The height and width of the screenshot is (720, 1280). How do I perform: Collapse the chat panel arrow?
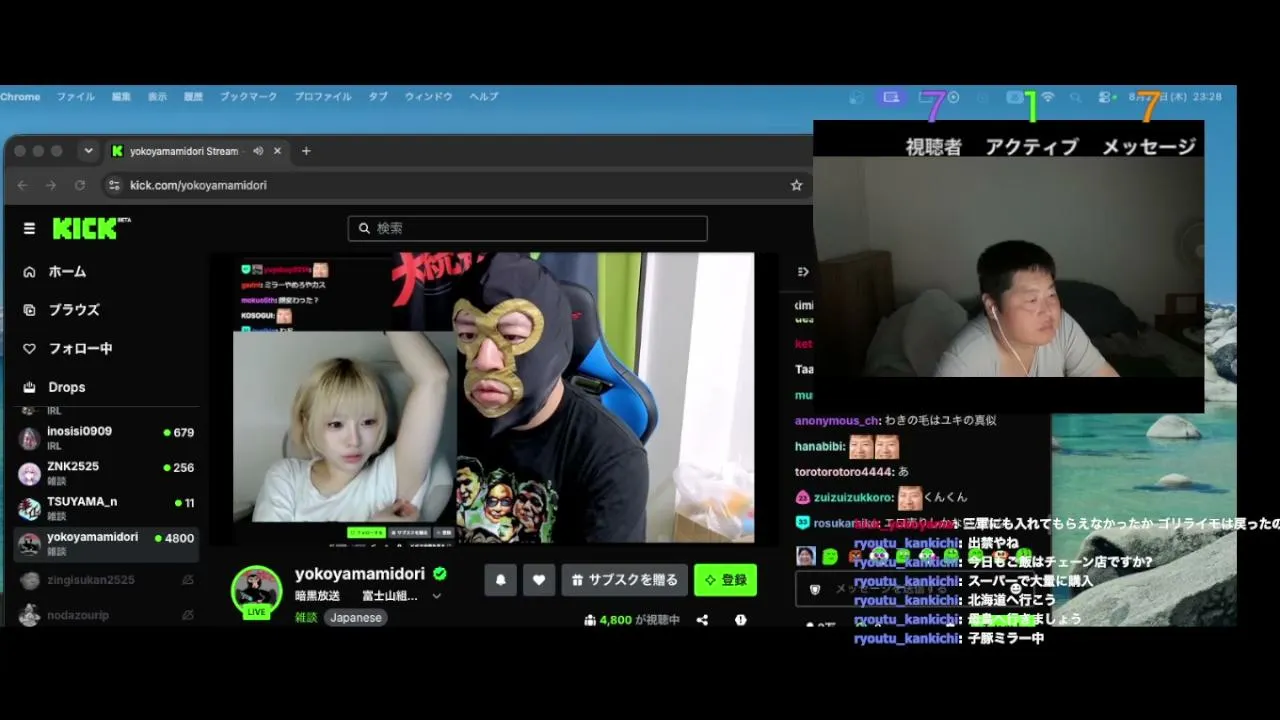802,272
